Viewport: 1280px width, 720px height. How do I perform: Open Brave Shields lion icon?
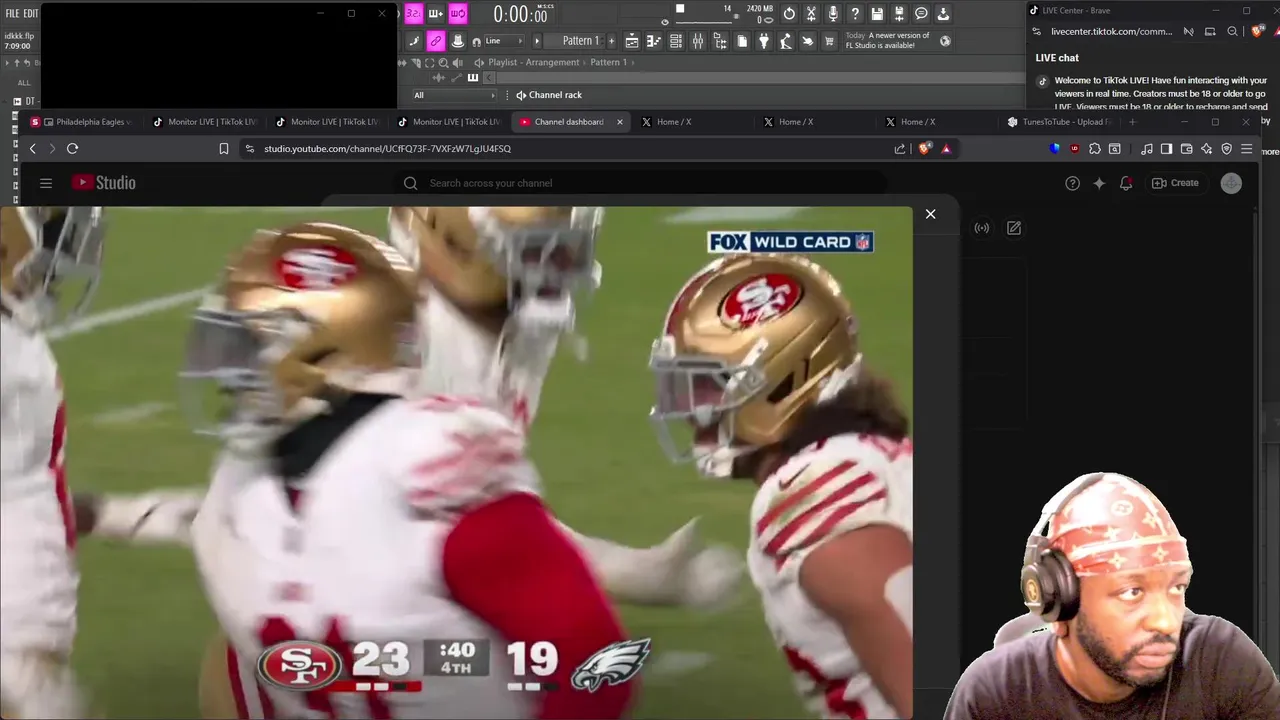coord(924,148)
